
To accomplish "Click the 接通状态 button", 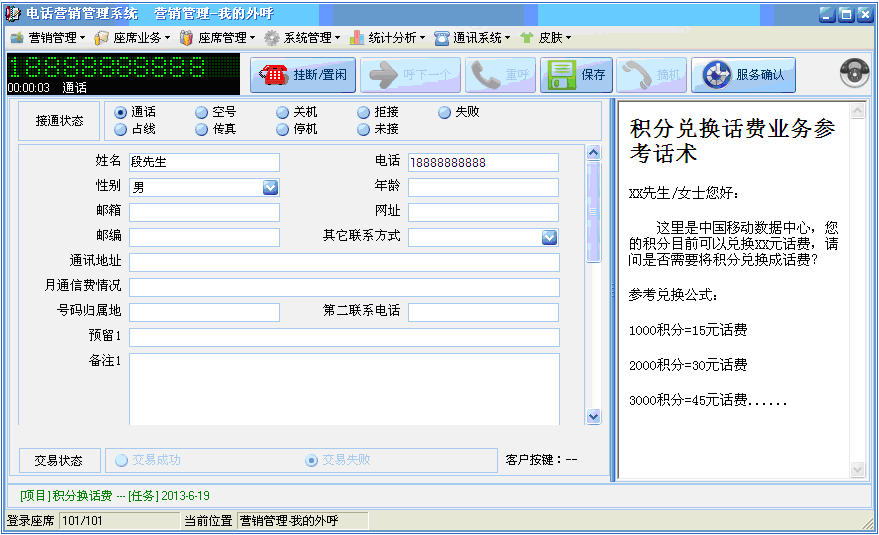I will click(x=59, y=121).
